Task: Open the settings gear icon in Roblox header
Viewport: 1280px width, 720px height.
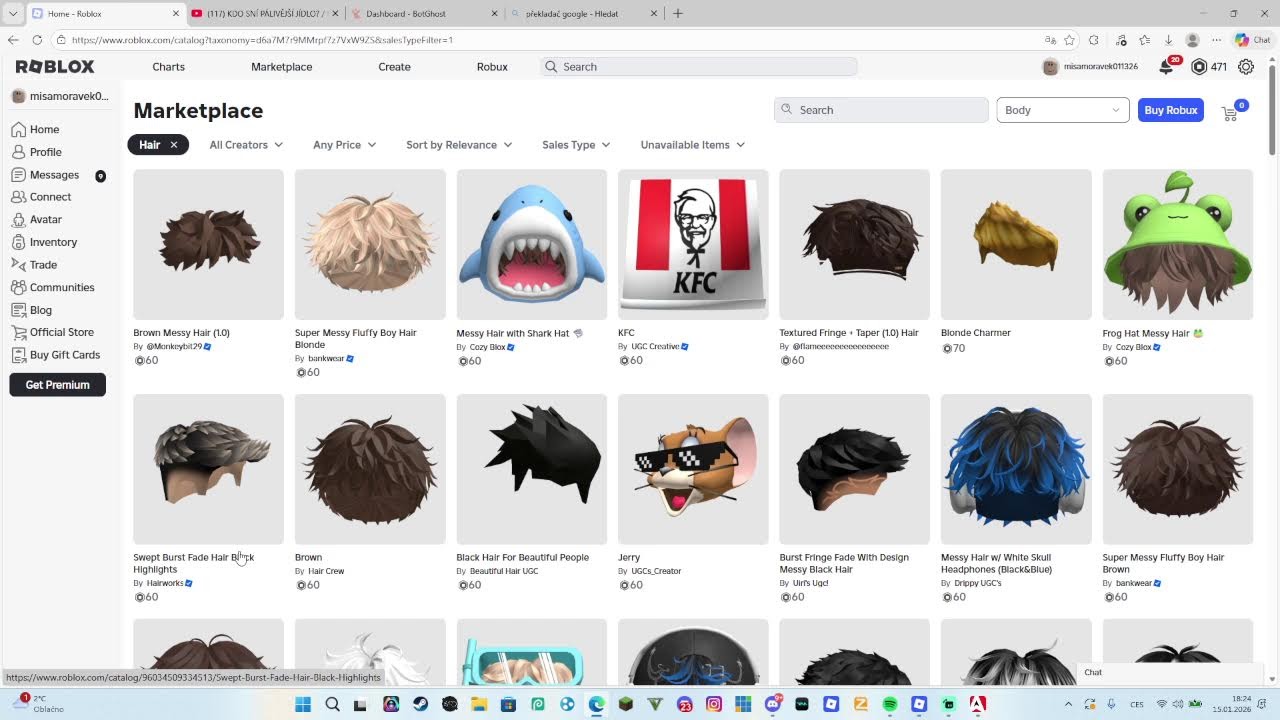Action: [x=1246, y=67]
